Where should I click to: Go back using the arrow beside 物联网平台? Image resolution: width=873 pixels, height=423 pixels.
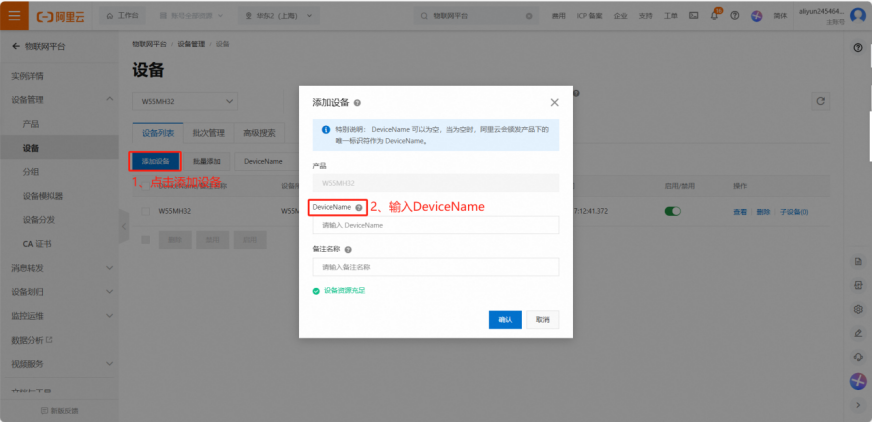(x=16, y=47)
